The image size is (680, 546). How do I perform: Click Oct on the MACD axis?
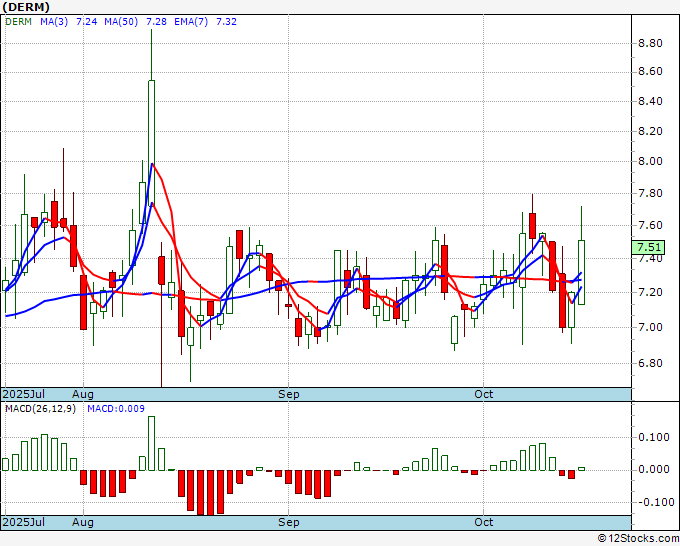(484, 522)
